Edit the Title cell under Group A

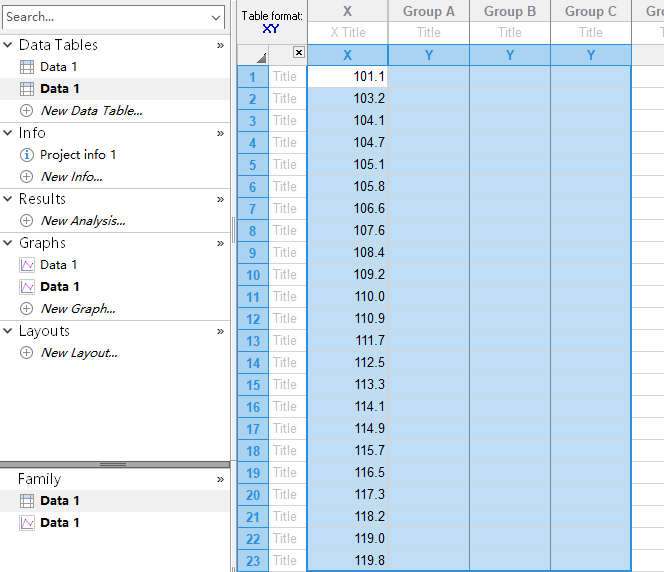click(x=429, y=33)
